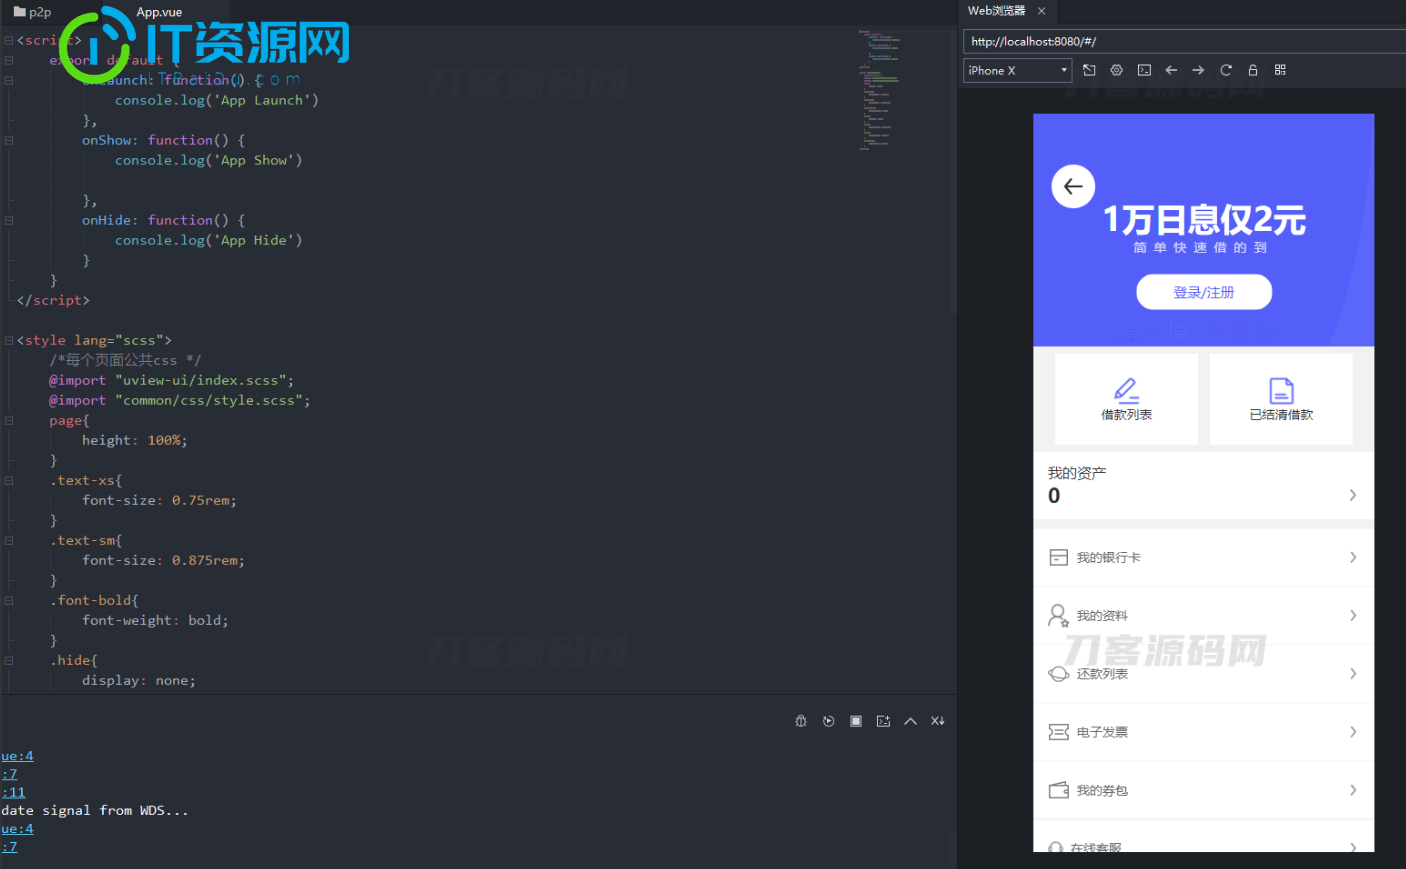This screenshot has height=869, width=1406.
Task: Open 借款列表 card in preview
Action: (x=1126, y=399)
